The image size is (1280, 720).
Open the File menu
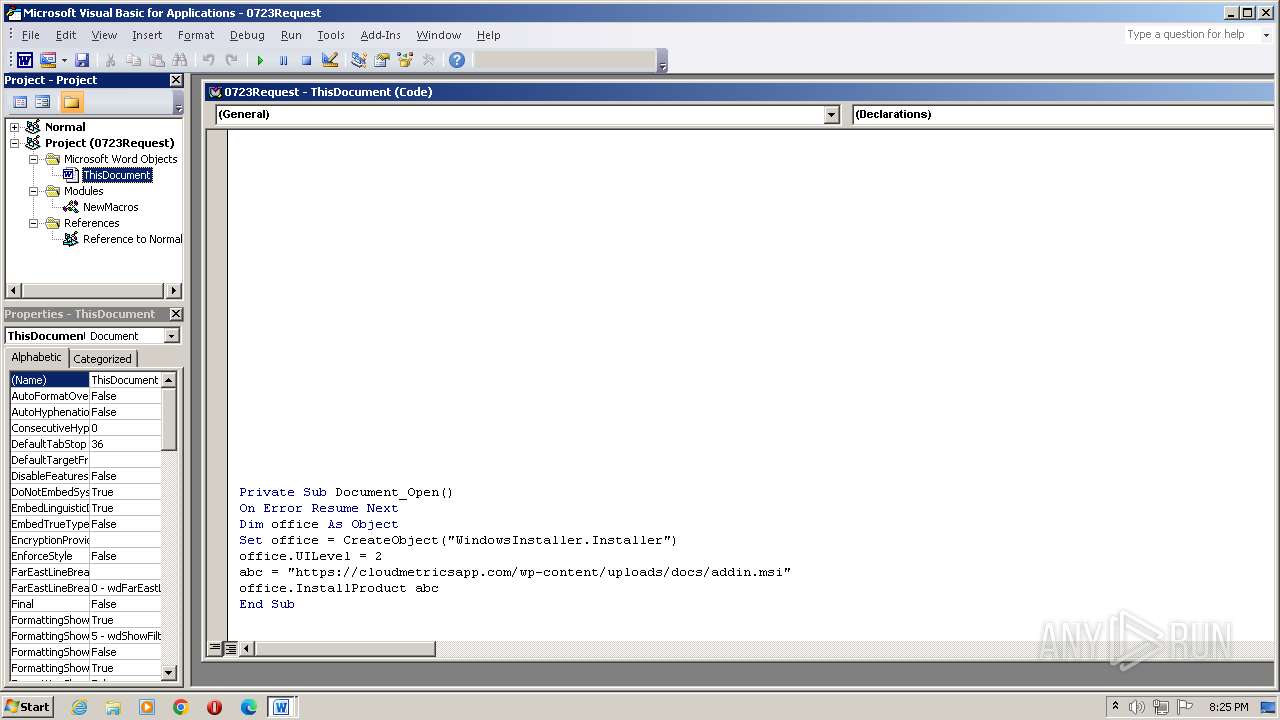point(31,35)
